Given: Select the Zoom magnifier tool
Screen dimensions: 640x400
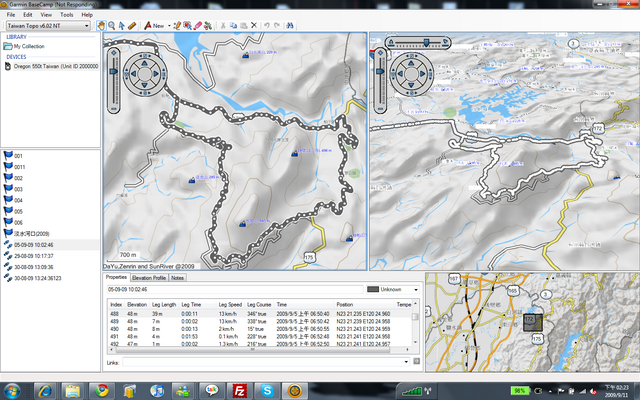Looking at the screenshot, I should (111, 26).
